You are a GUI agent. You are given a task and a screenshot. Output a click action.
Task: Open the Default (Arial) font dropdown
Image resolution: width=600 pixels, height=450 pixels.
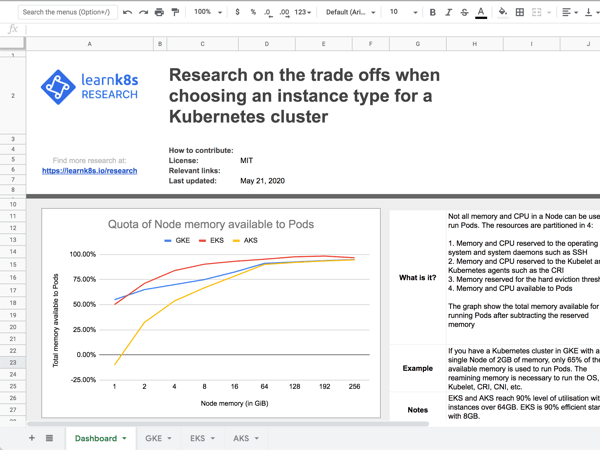point(350,12)
